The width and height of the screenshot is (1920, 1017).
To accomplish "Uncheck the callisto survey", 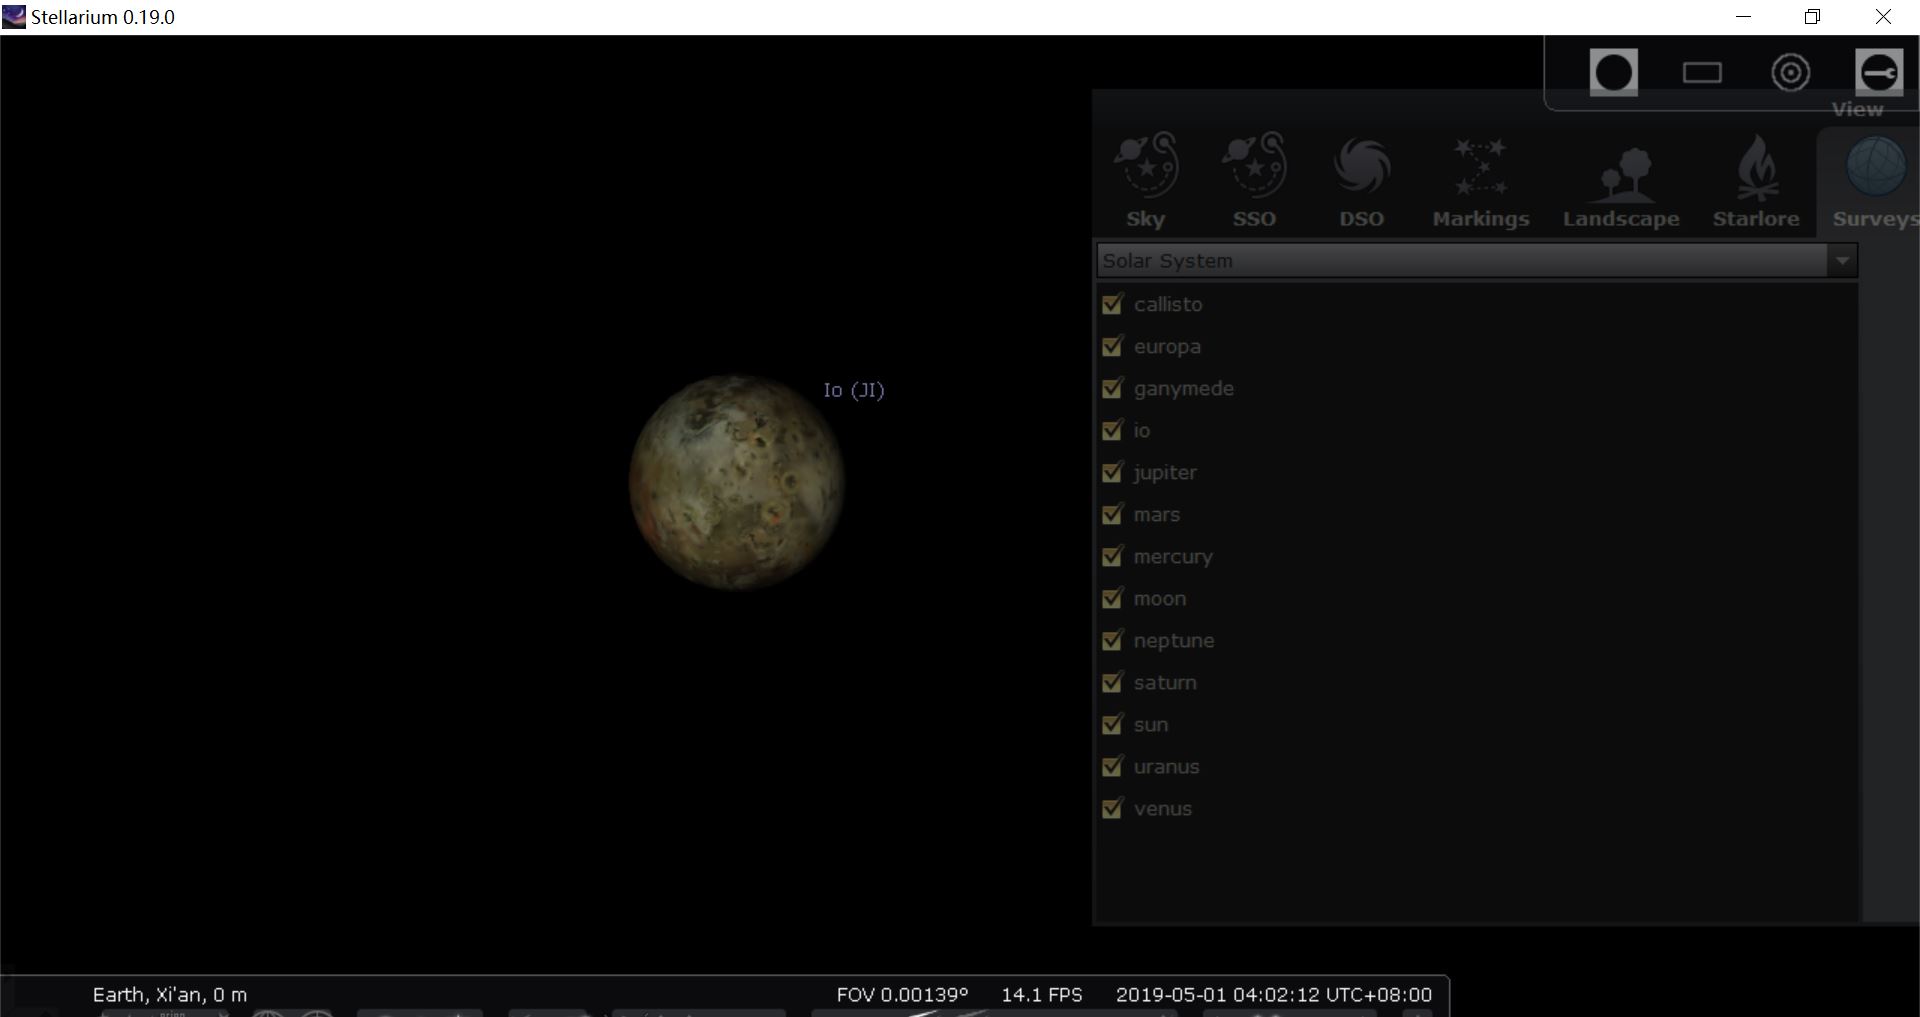I will click(x=1113, y=304).
